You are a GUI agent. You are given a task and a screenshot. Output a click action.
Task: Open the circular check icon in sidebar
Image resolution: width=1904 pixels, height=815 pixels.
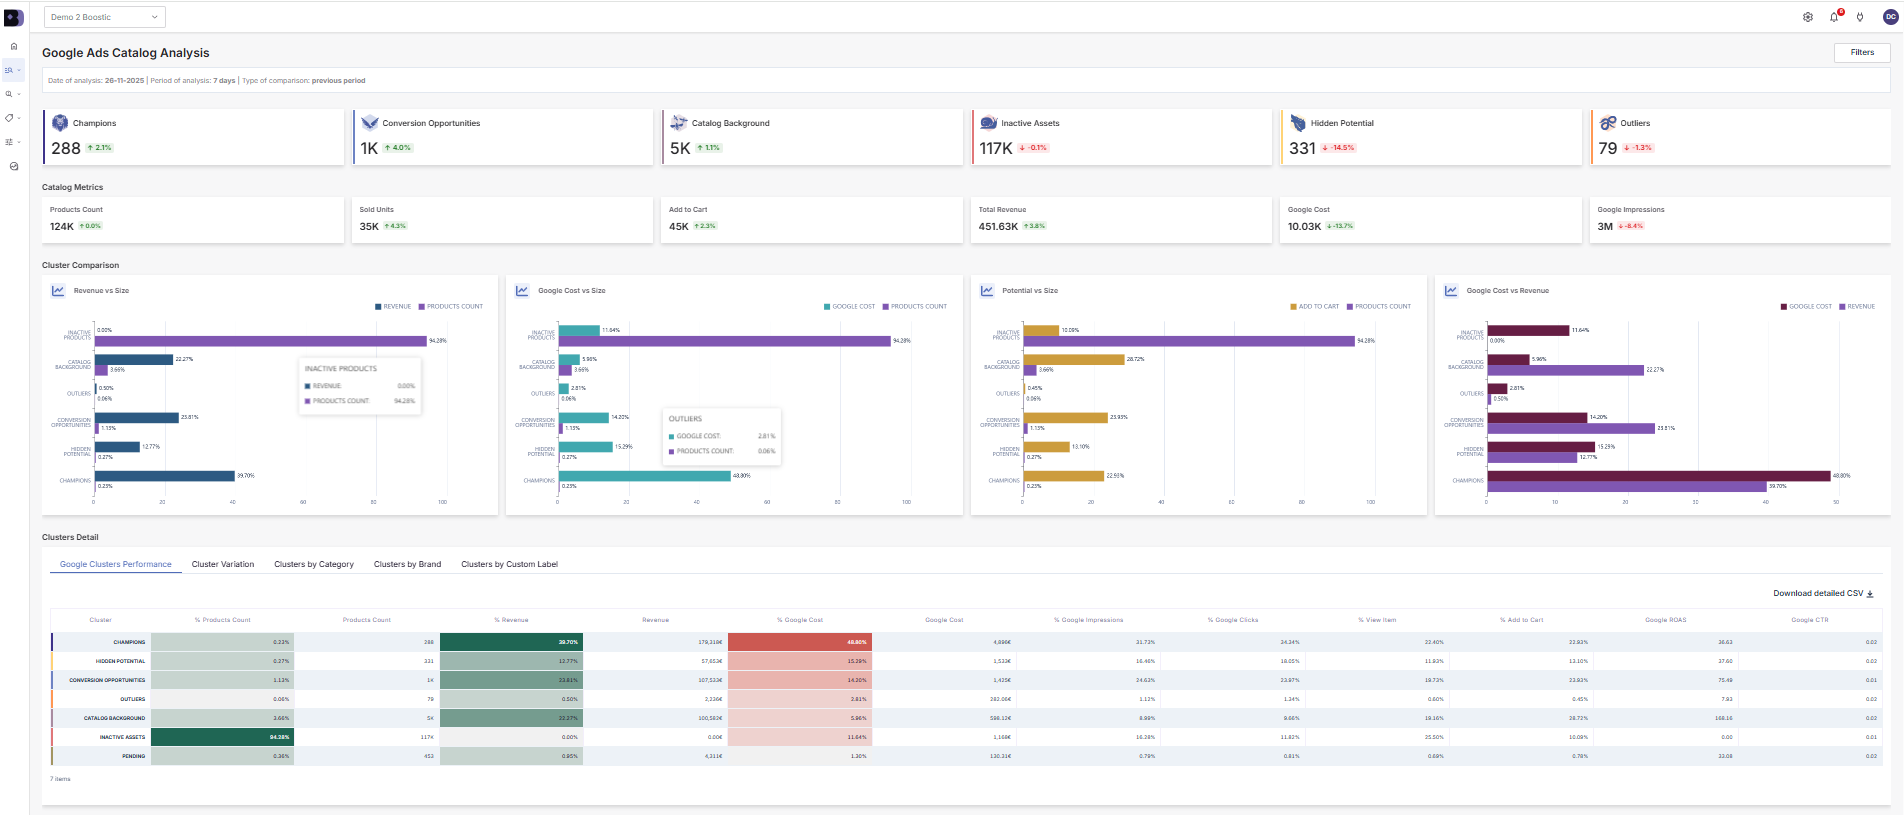point(13,166)
